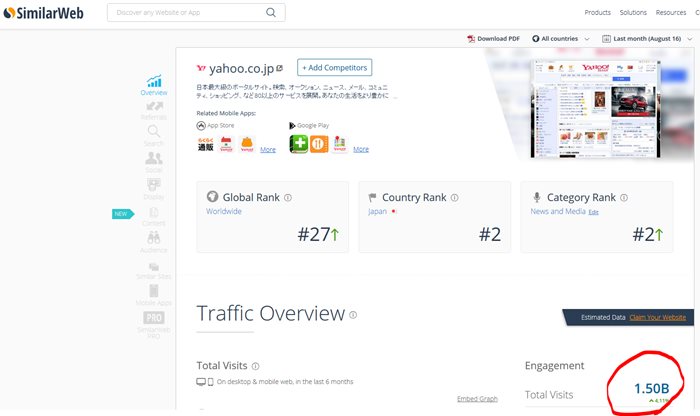
Task: Click the Traffic Overview info icon
Action: coord(353,315)
